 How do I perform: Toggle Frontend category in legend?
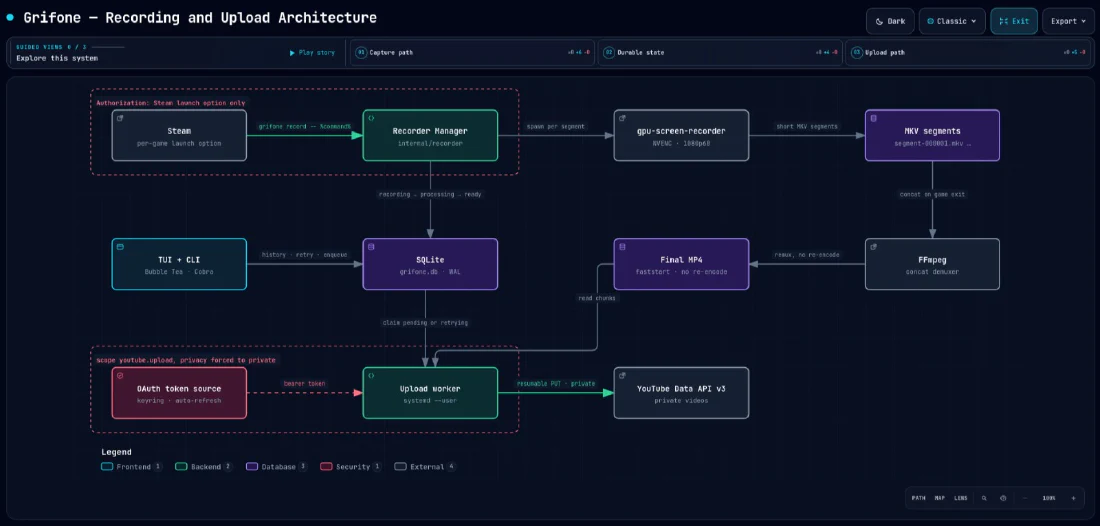coord(132,466)
